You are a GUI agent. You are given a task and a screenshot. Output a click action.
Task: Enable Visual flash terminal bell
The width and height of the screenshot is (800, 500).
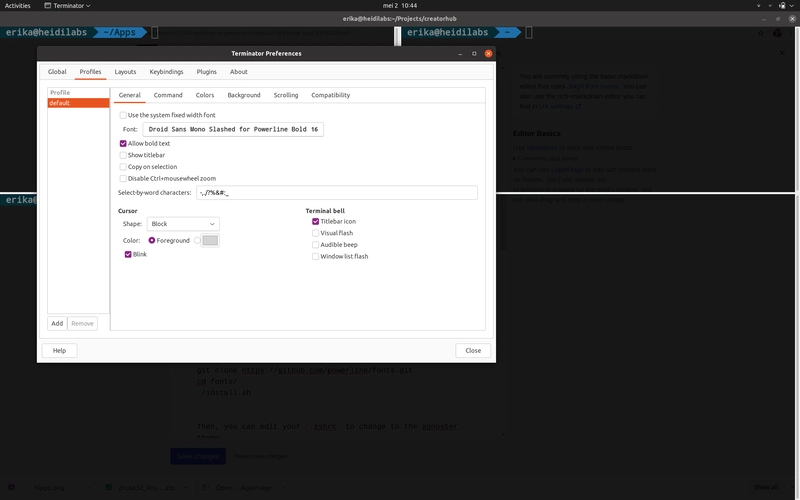click(315, 233)
